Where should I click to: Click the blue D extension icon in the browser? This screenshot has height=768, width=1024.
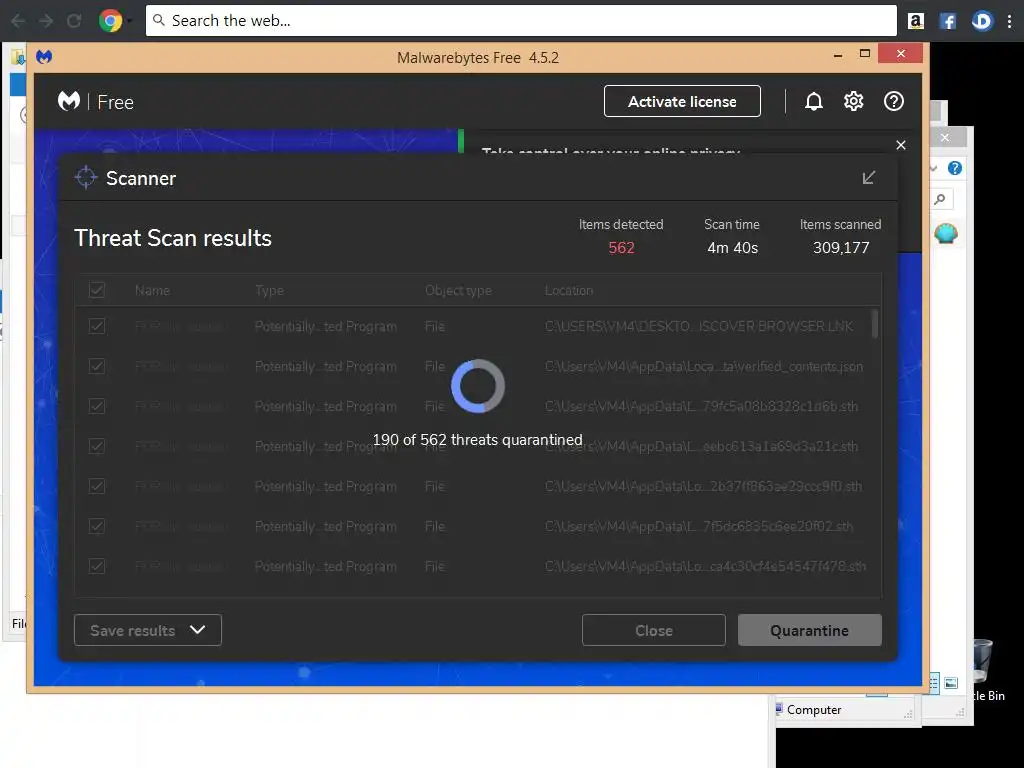pyautogui.click(x=982, y=21)
